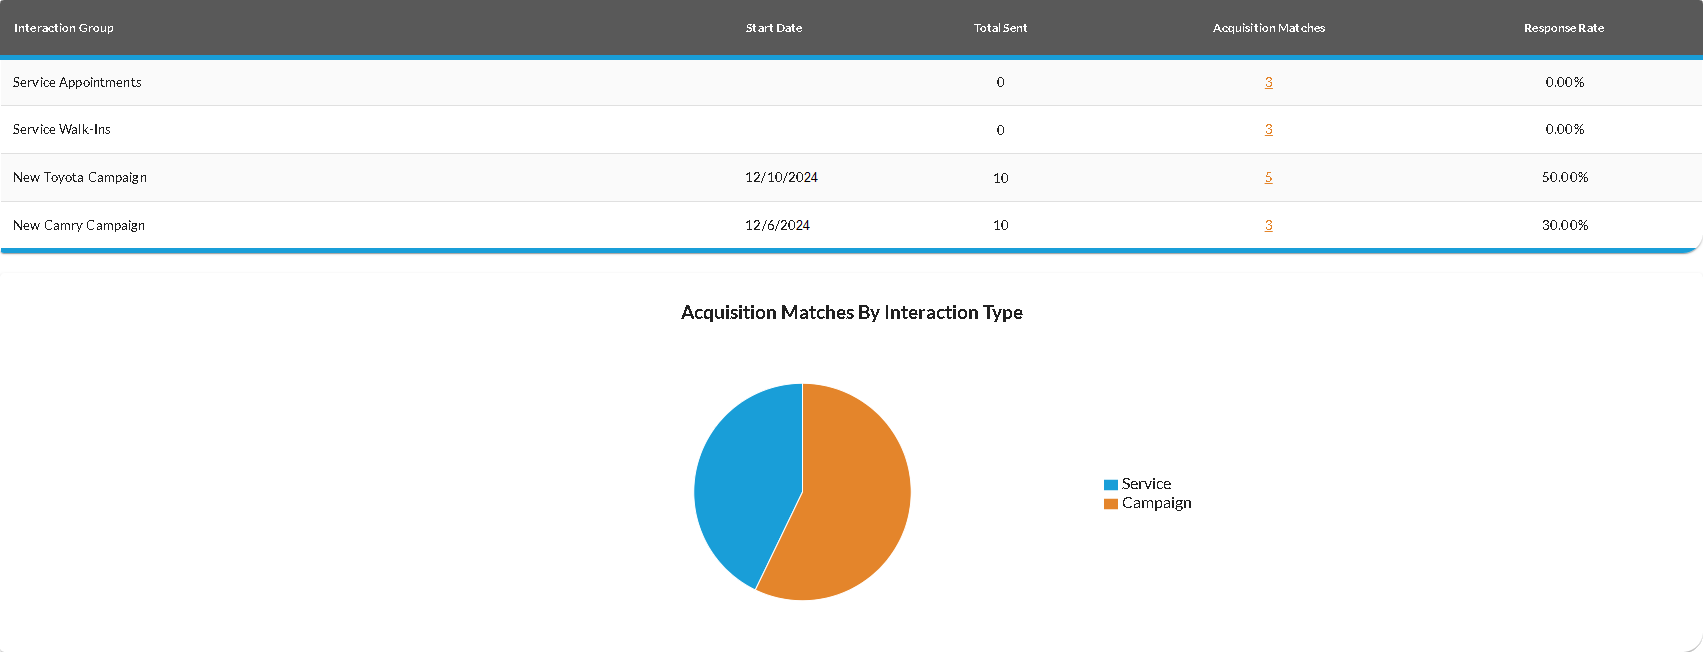The height and width of the screenshot is (652, 1703).
Task: Click the Service legend label
Action: 1146,484
